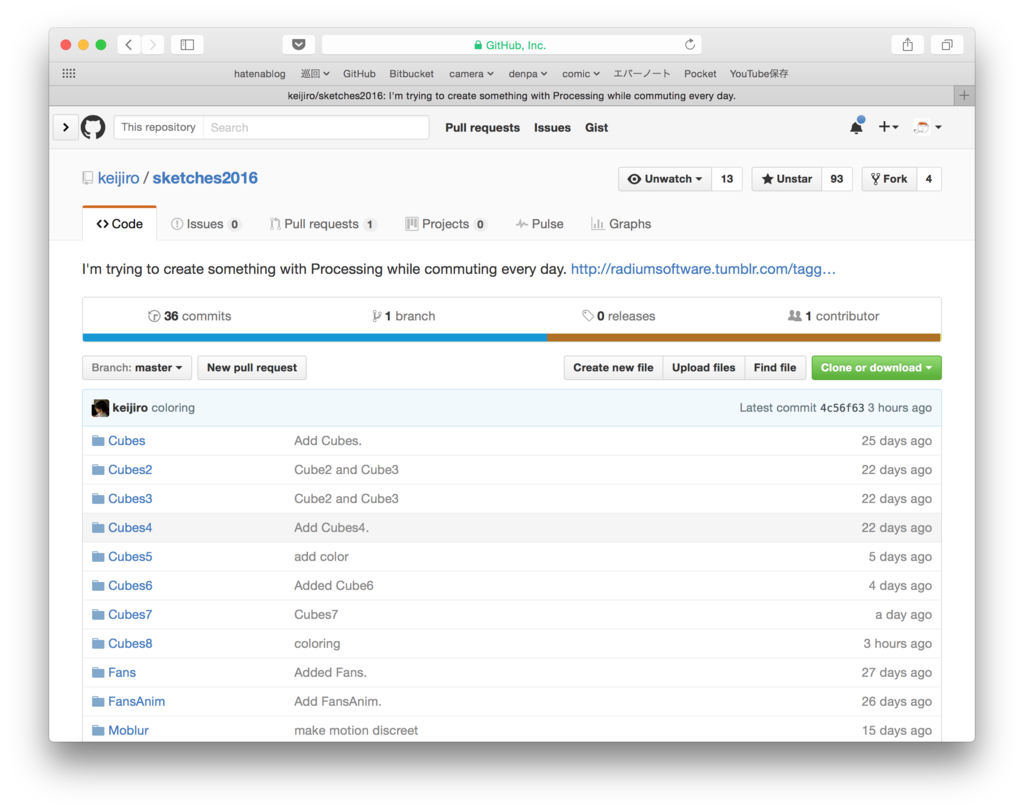Click the Moblur folder icon
Viewport: 1024px width, 812px height.
98,730
